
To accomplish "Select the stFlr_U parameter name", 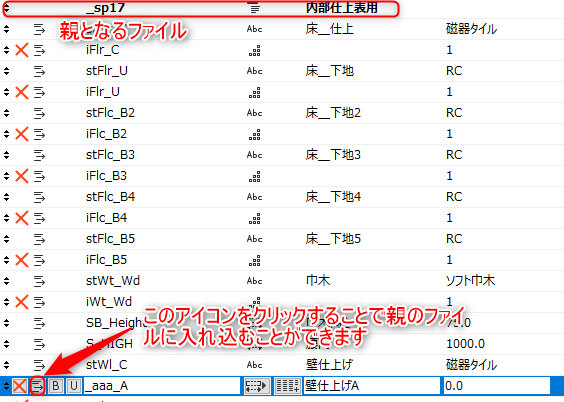I will (x=107, y=71).
